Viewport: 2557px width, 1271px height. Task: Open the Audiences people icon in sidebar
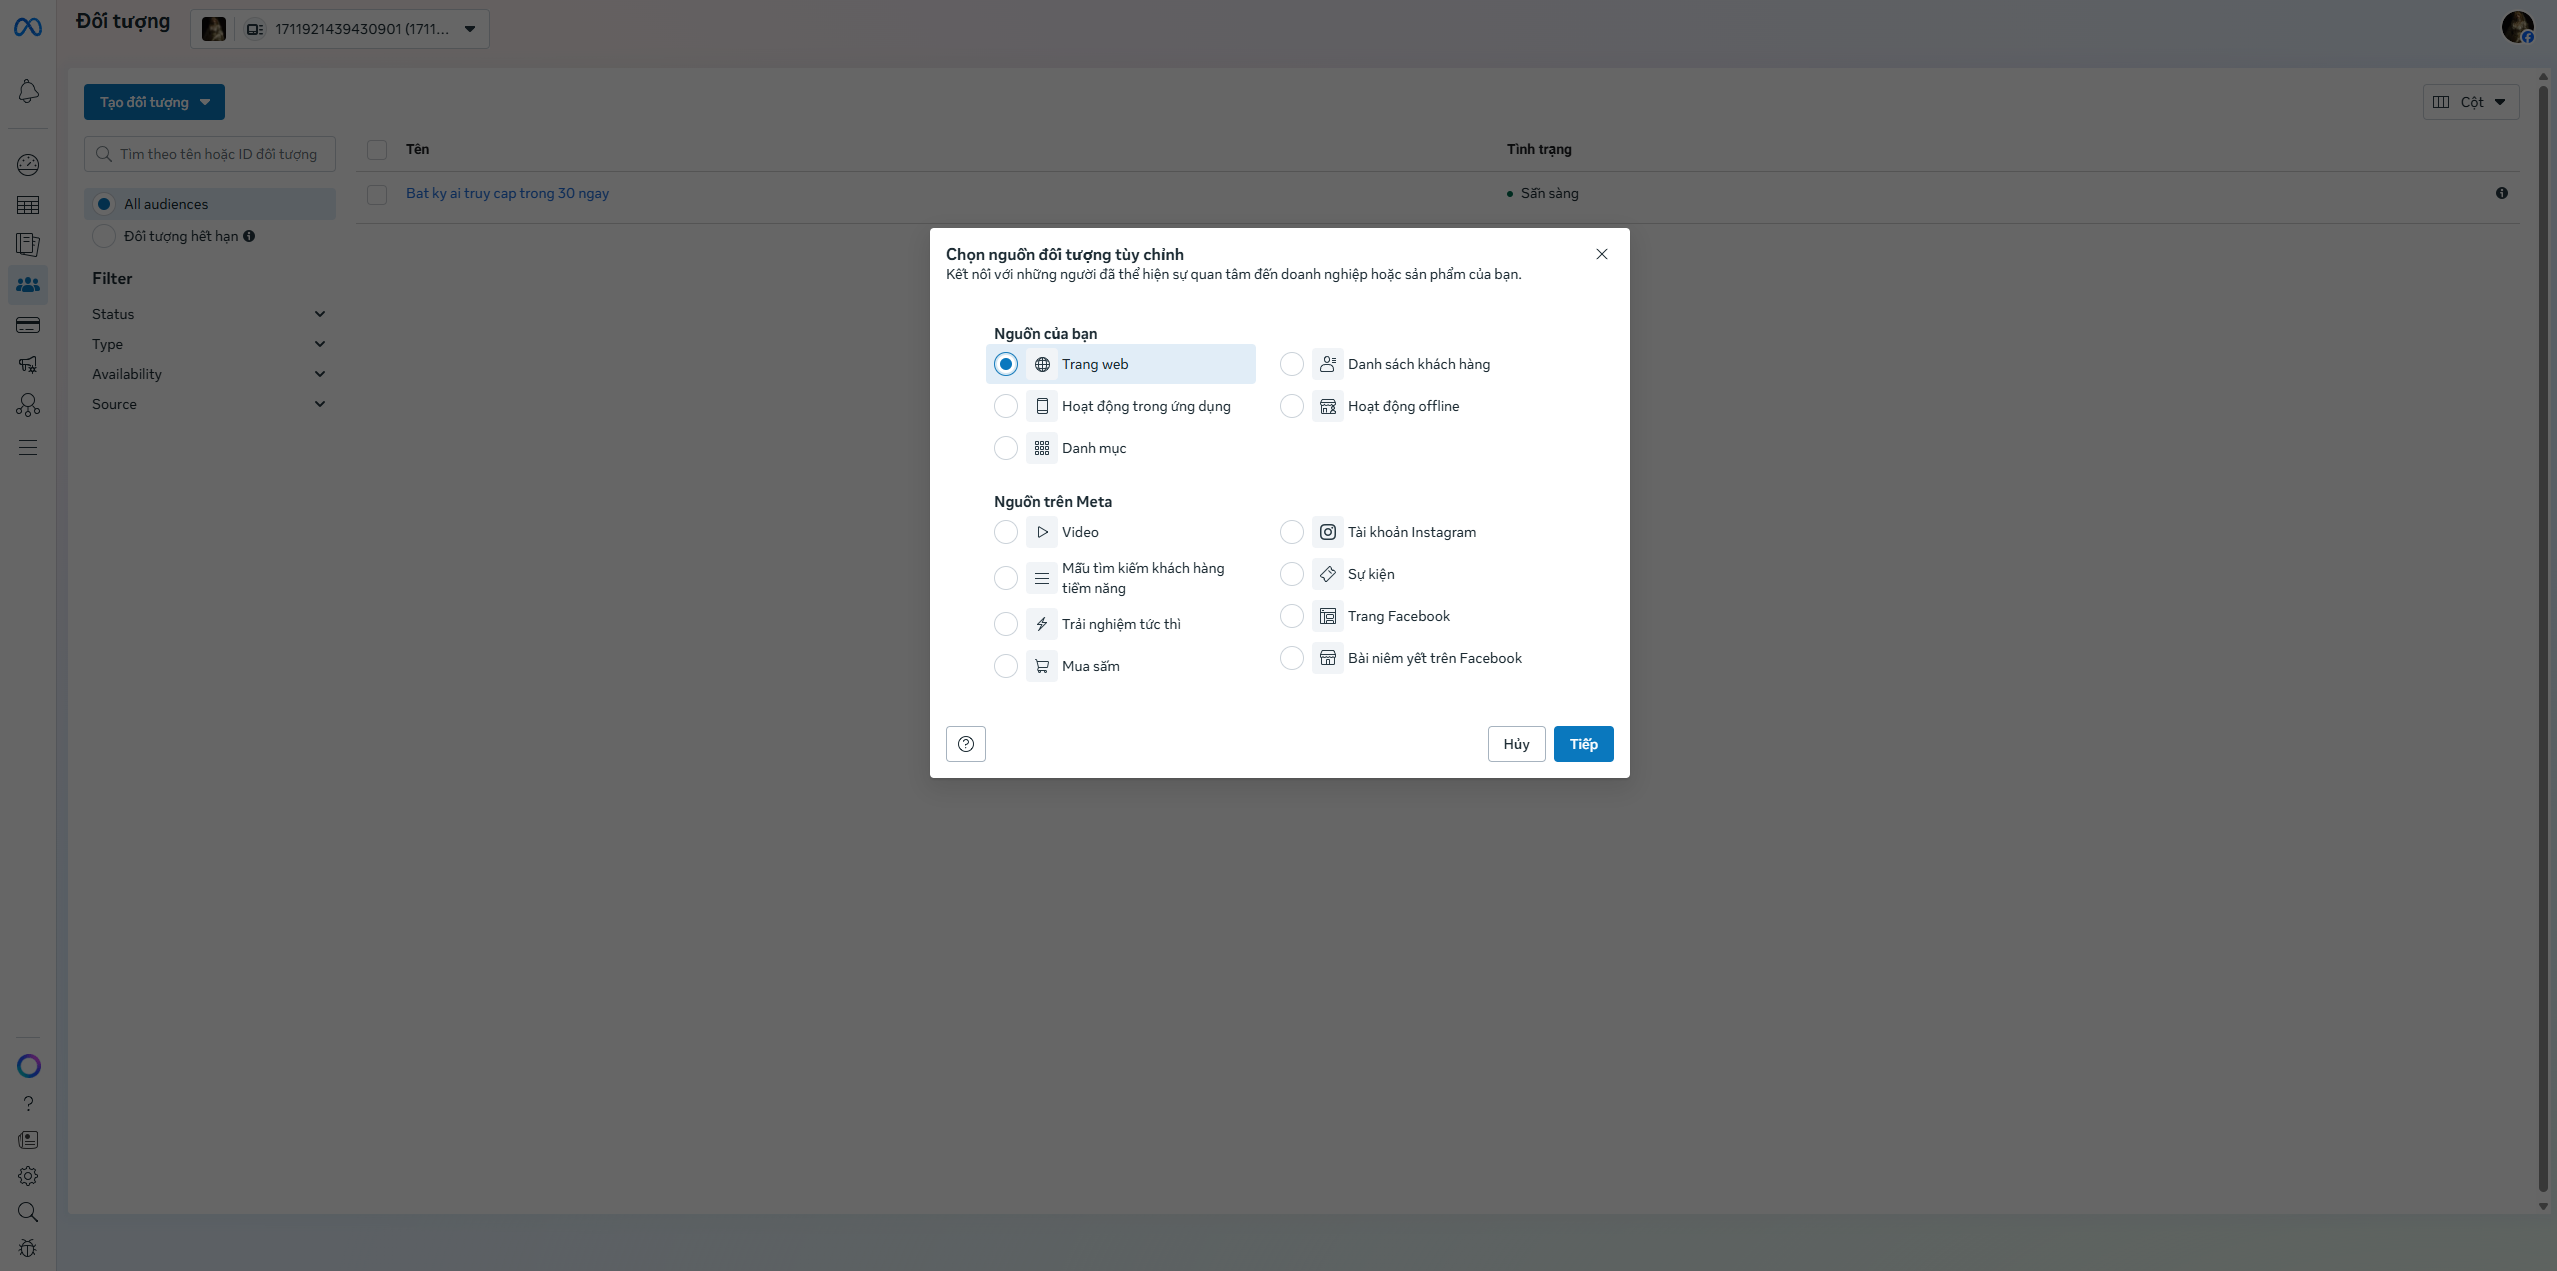pyautogui.click(x=28, y=285)
